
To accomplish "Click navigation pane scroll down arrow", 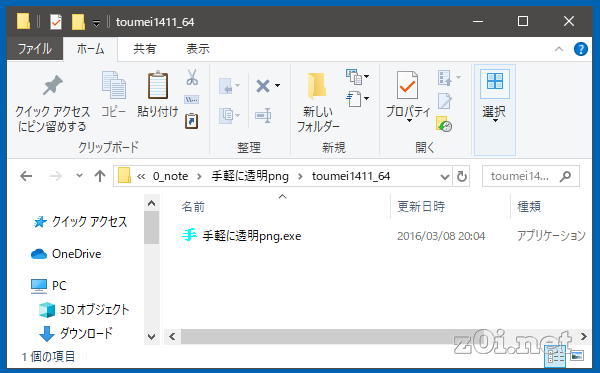I will (x=152, y=337).
